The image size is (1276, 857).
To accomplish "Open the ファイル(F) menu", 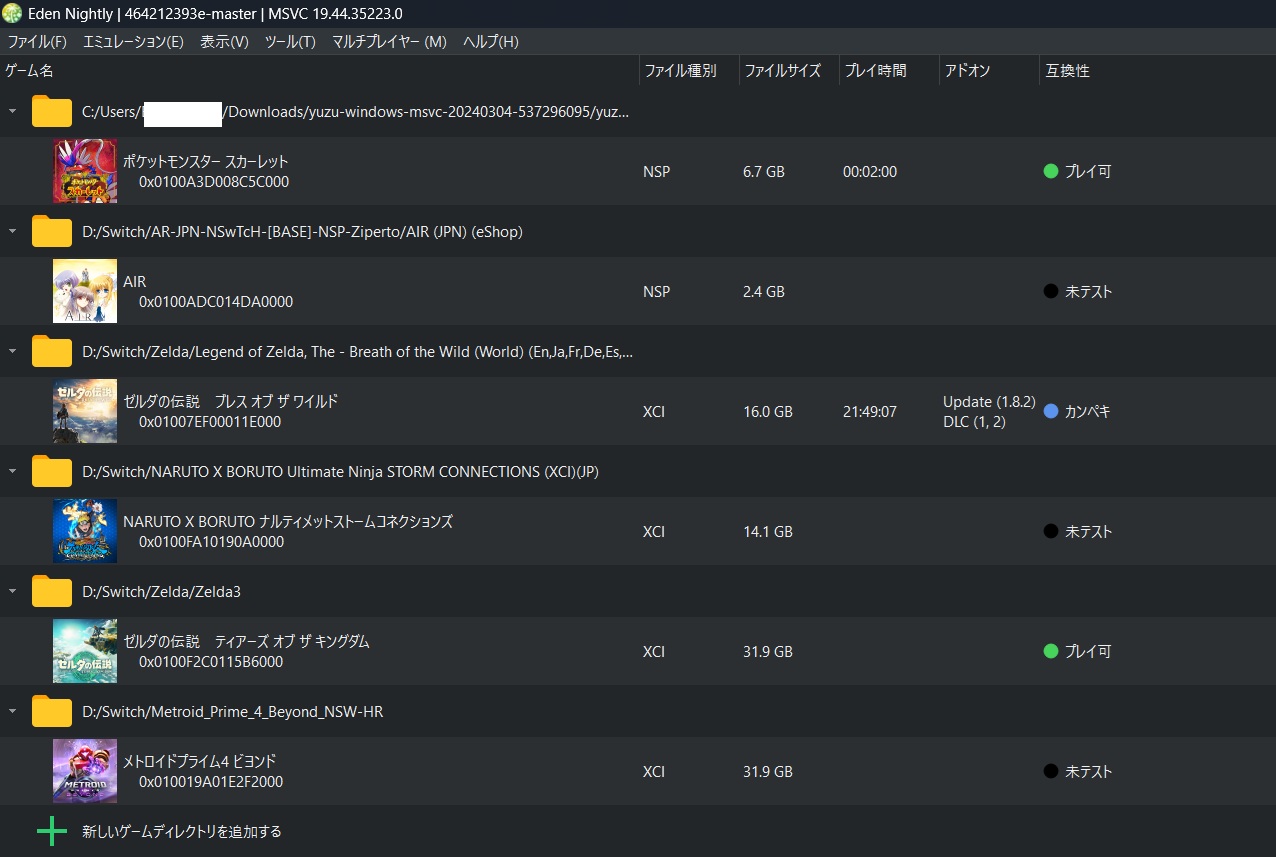I will [x=37, y=42].
